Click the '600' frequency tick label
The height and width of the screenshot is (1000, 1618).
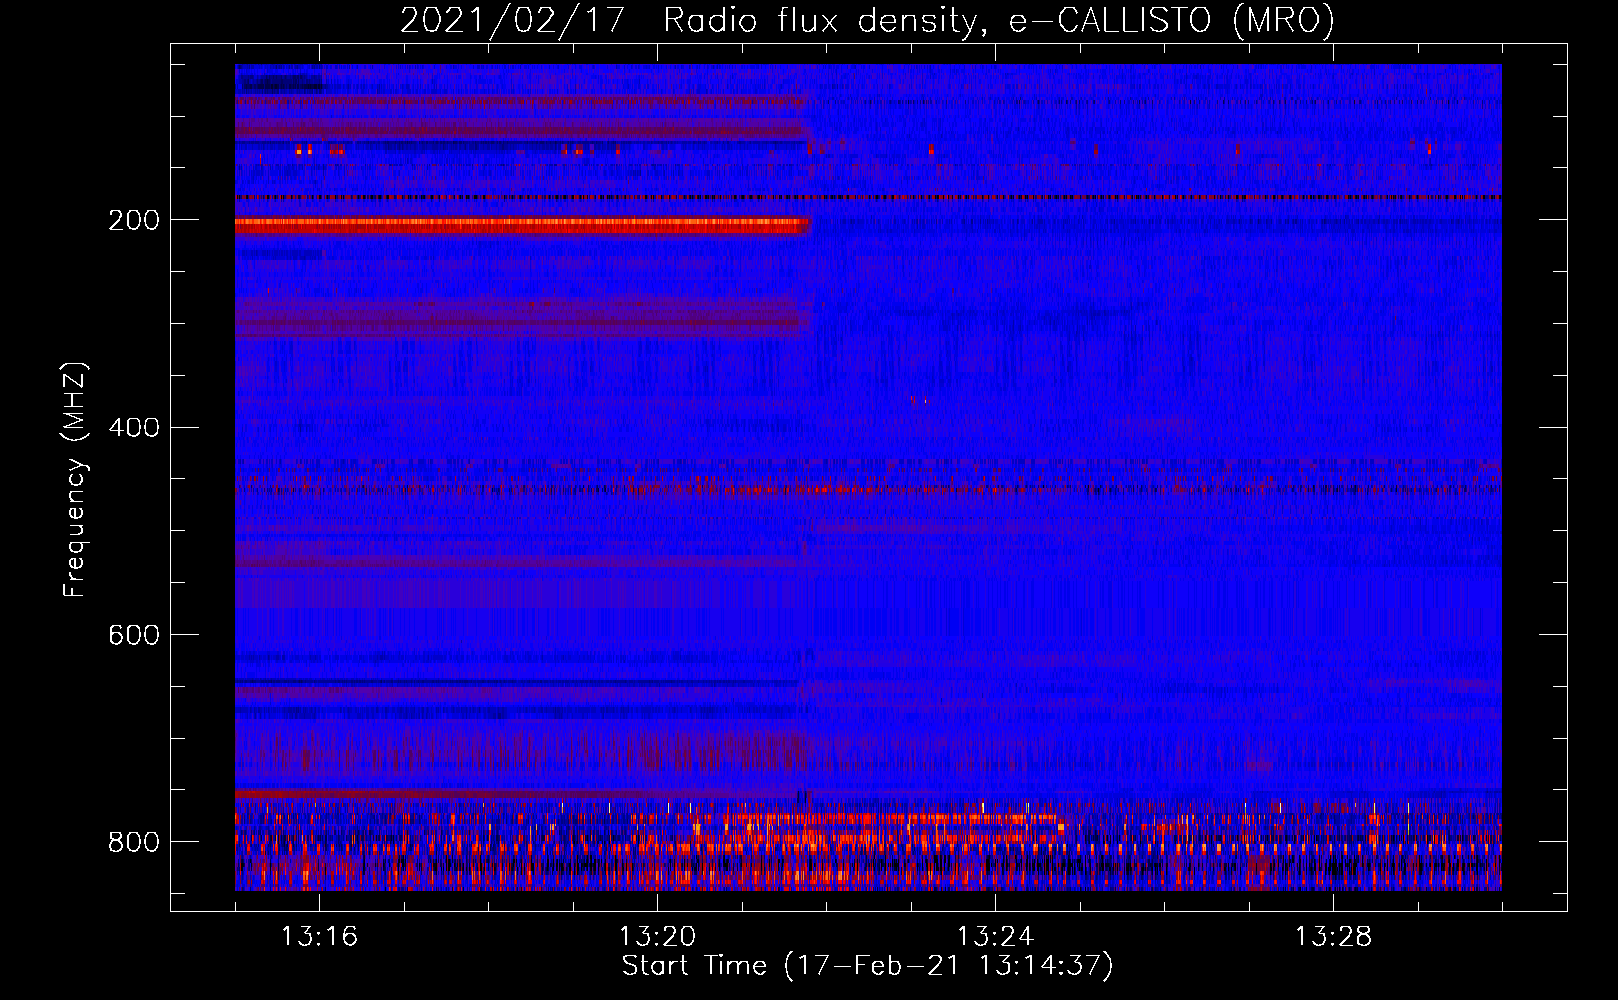point(133,635)
